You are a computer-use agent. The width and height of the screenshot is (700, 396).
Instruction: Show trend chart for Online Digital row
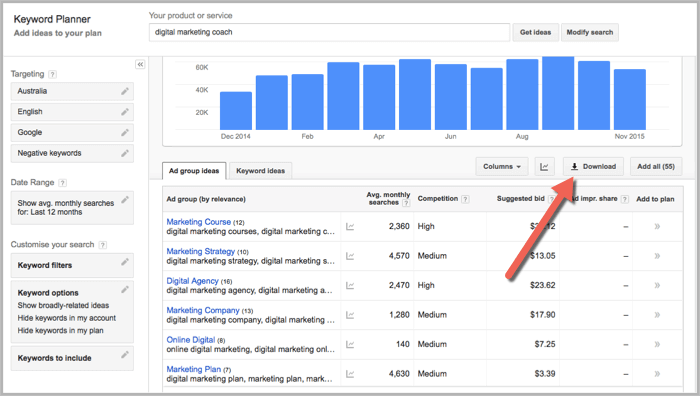point(350,345)
